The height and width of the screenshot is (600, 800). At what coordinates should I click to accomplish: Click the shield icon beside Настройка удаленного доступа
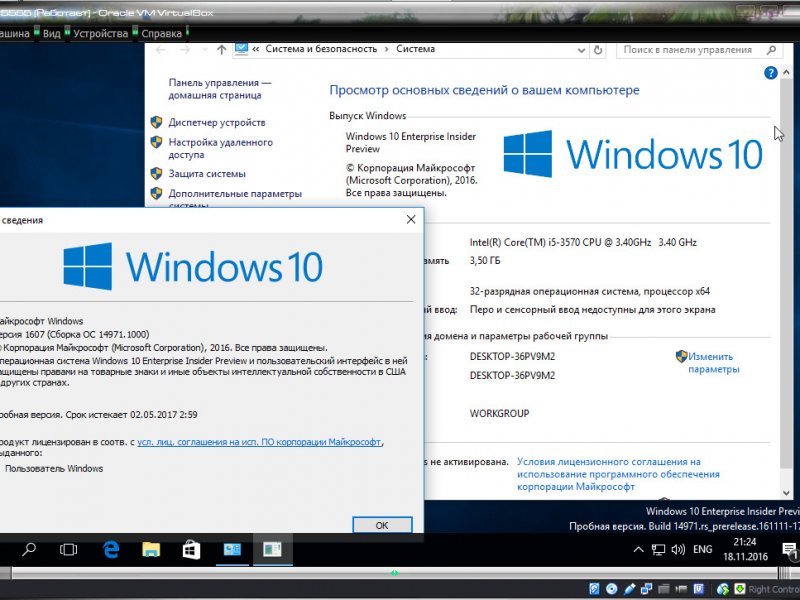[157, 142]
